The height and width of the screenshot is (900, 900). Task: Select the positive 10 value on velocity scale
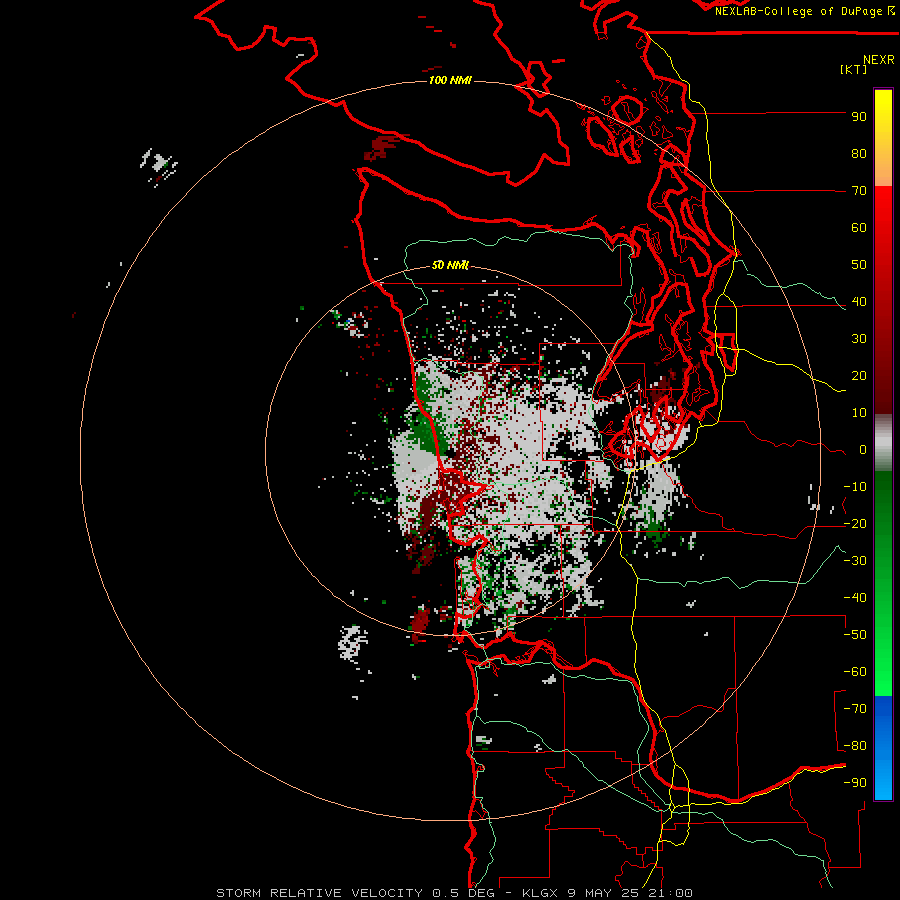pyautogui.click(x=859, y=413)
